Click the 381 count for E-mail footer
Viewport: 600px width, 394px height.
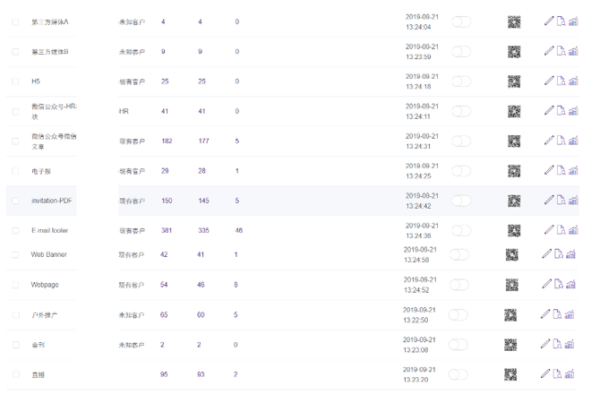(166, 231)
